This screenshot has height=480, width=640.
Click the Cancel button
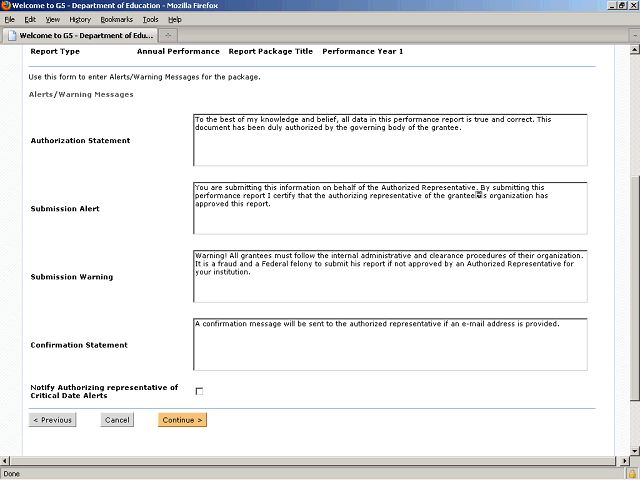coord(117,420)
